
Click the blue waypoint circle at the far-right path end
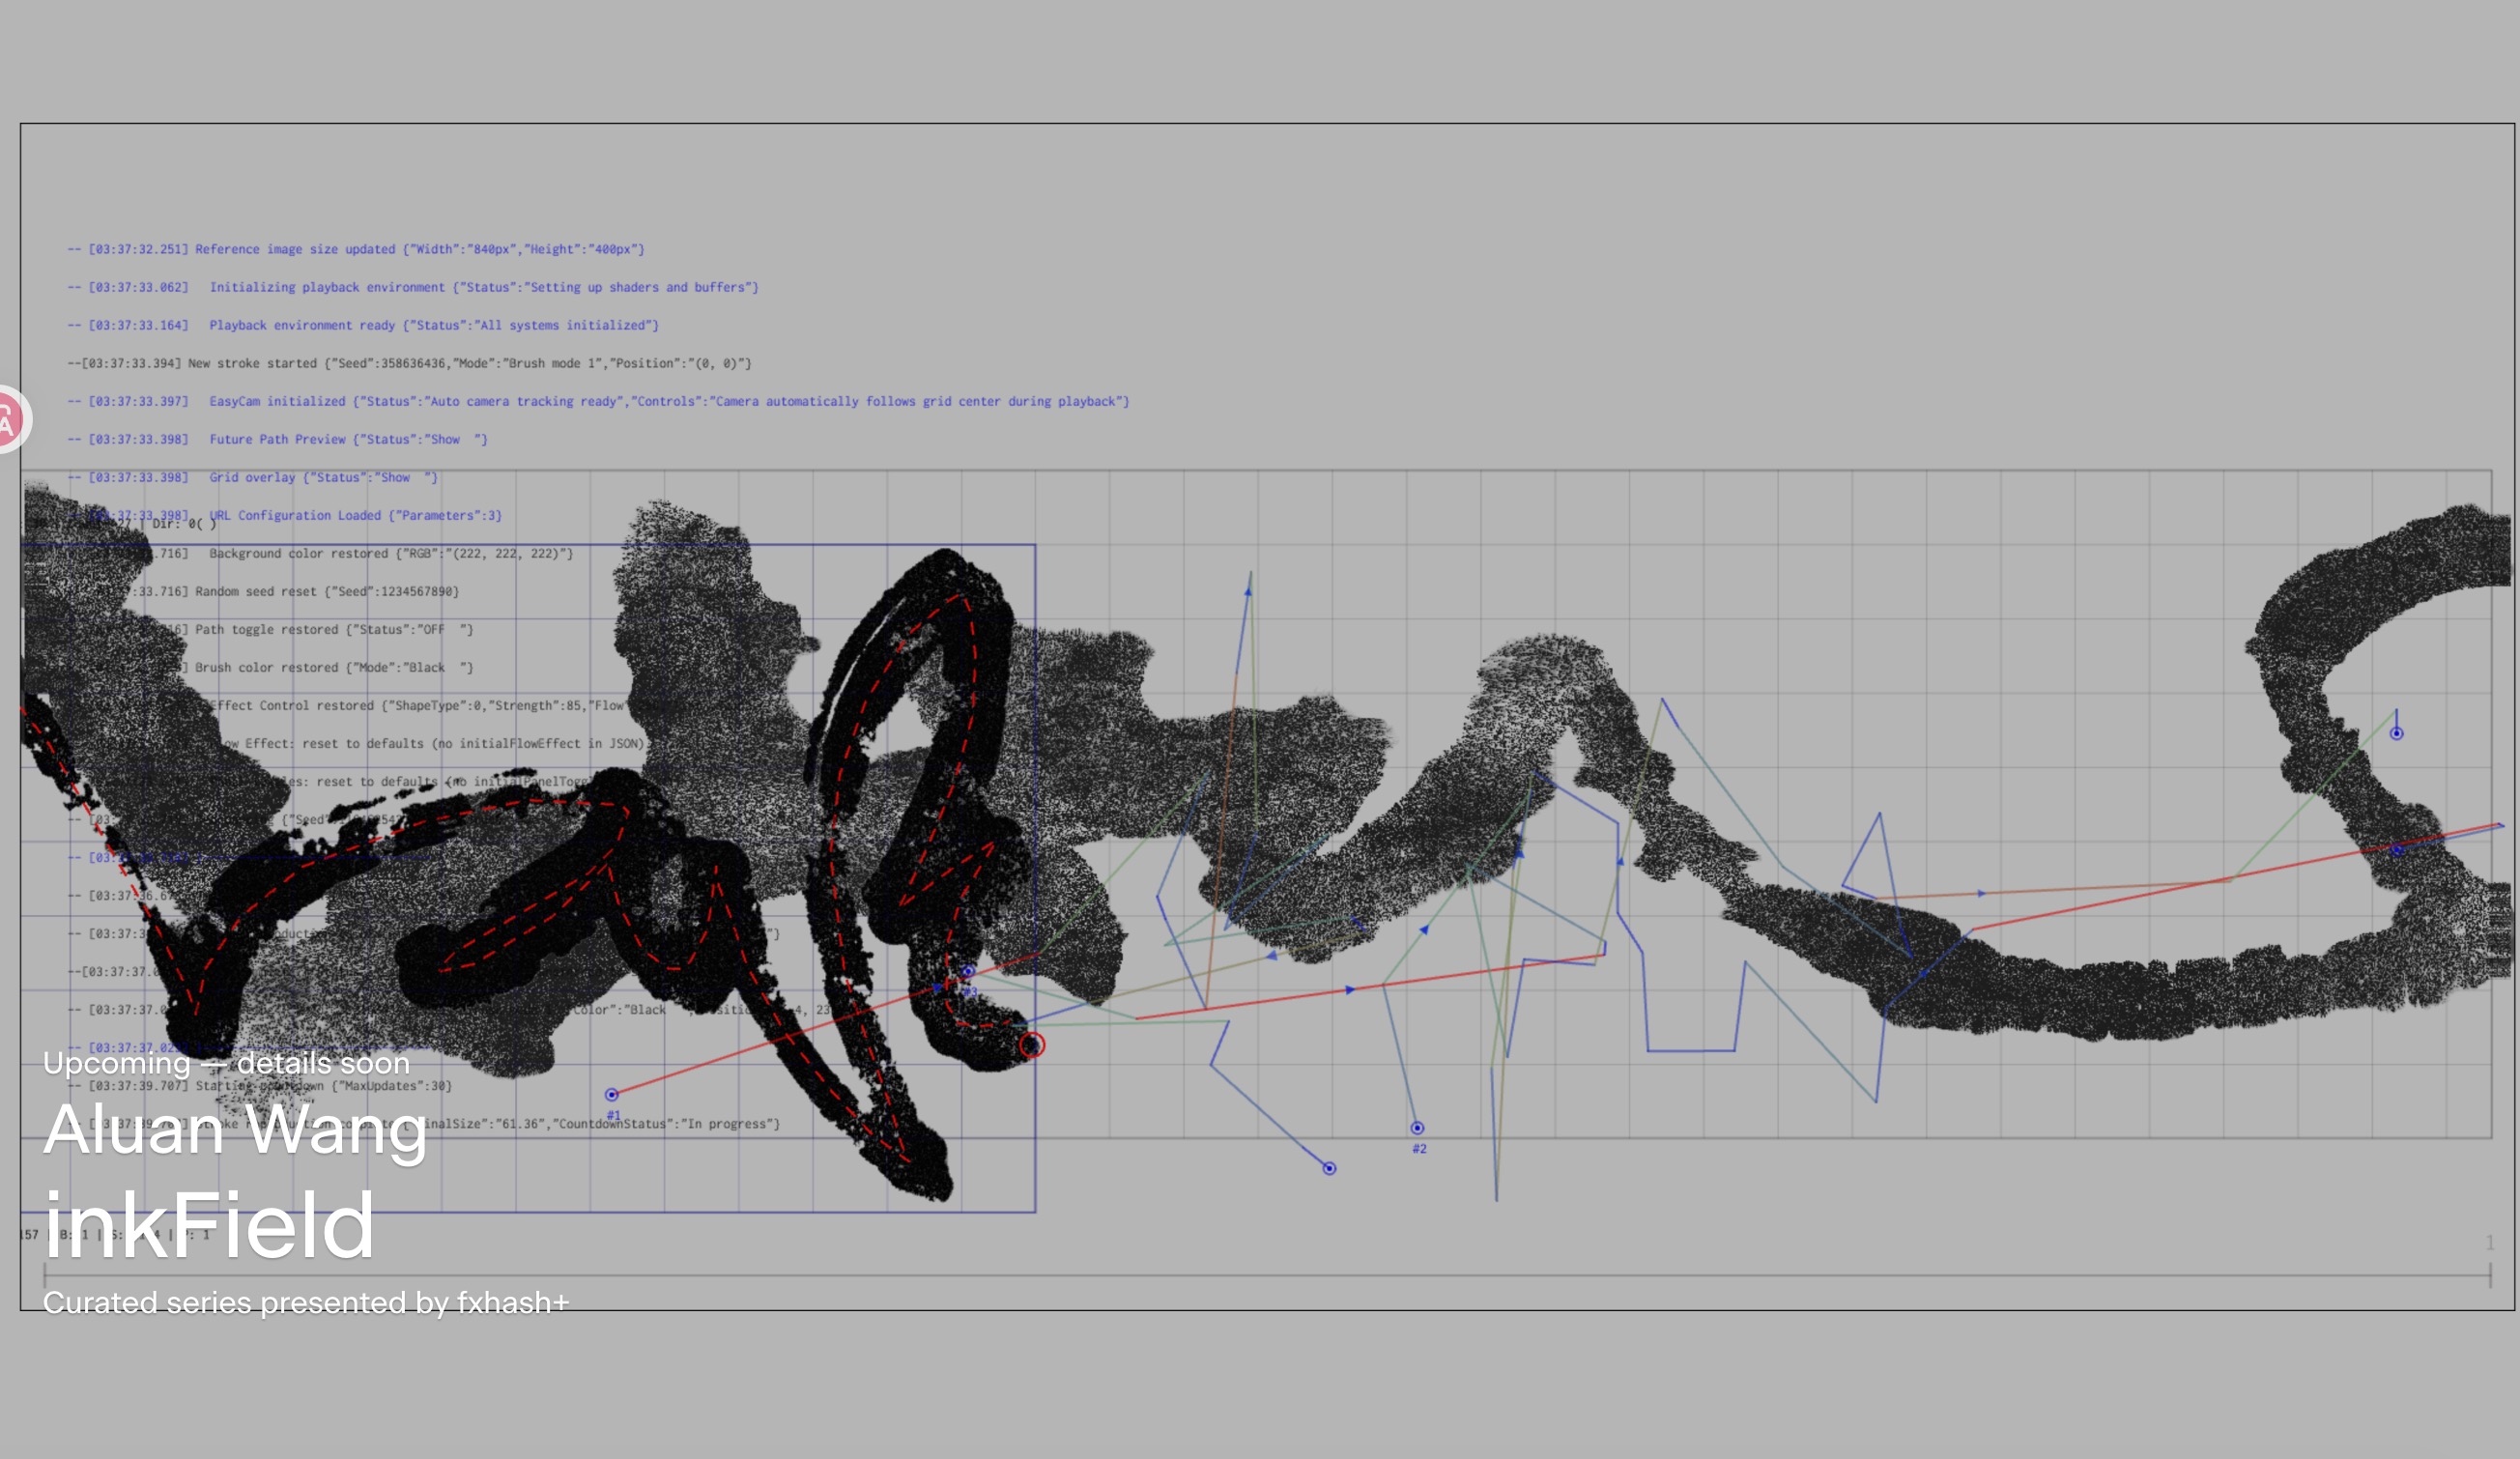pos(2397,734)
